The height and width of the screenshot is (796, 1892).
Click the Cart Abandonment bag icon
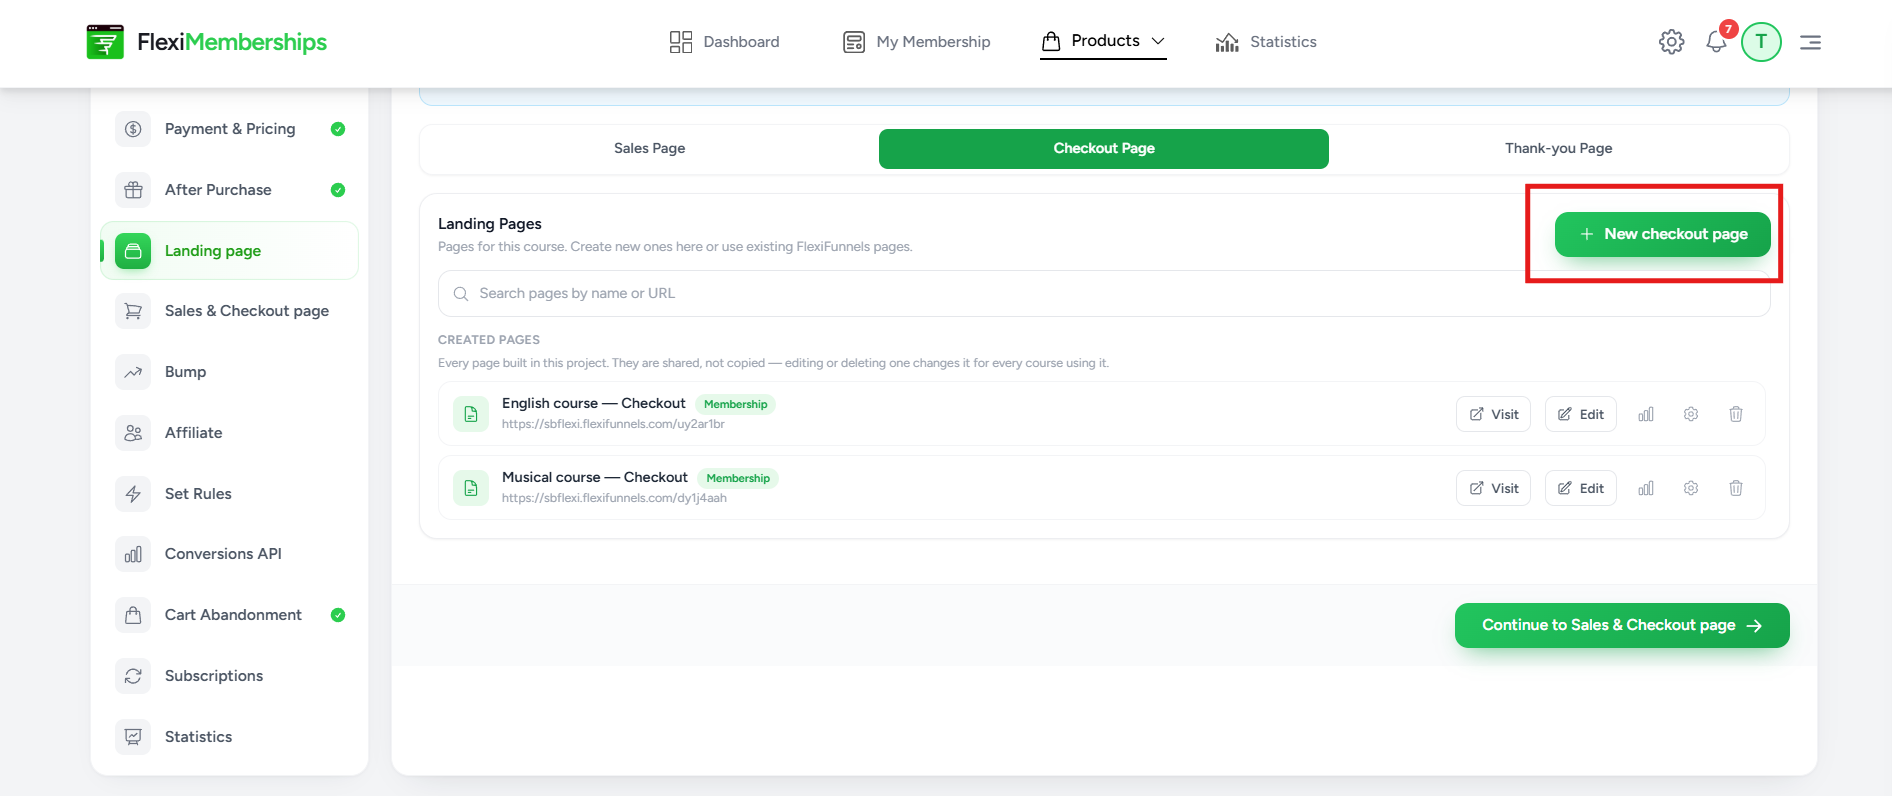tap(133, 615)
